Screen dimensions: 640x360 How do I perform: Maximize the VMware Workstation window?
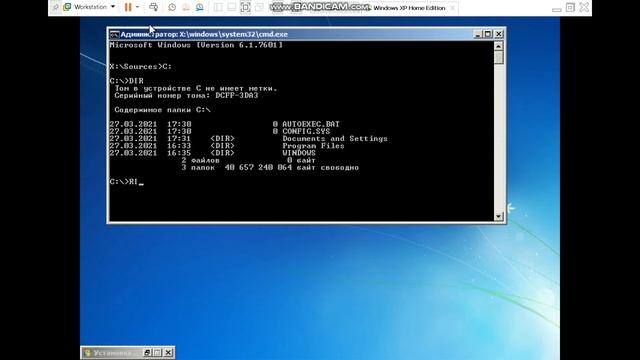click(x=570, y=7)
